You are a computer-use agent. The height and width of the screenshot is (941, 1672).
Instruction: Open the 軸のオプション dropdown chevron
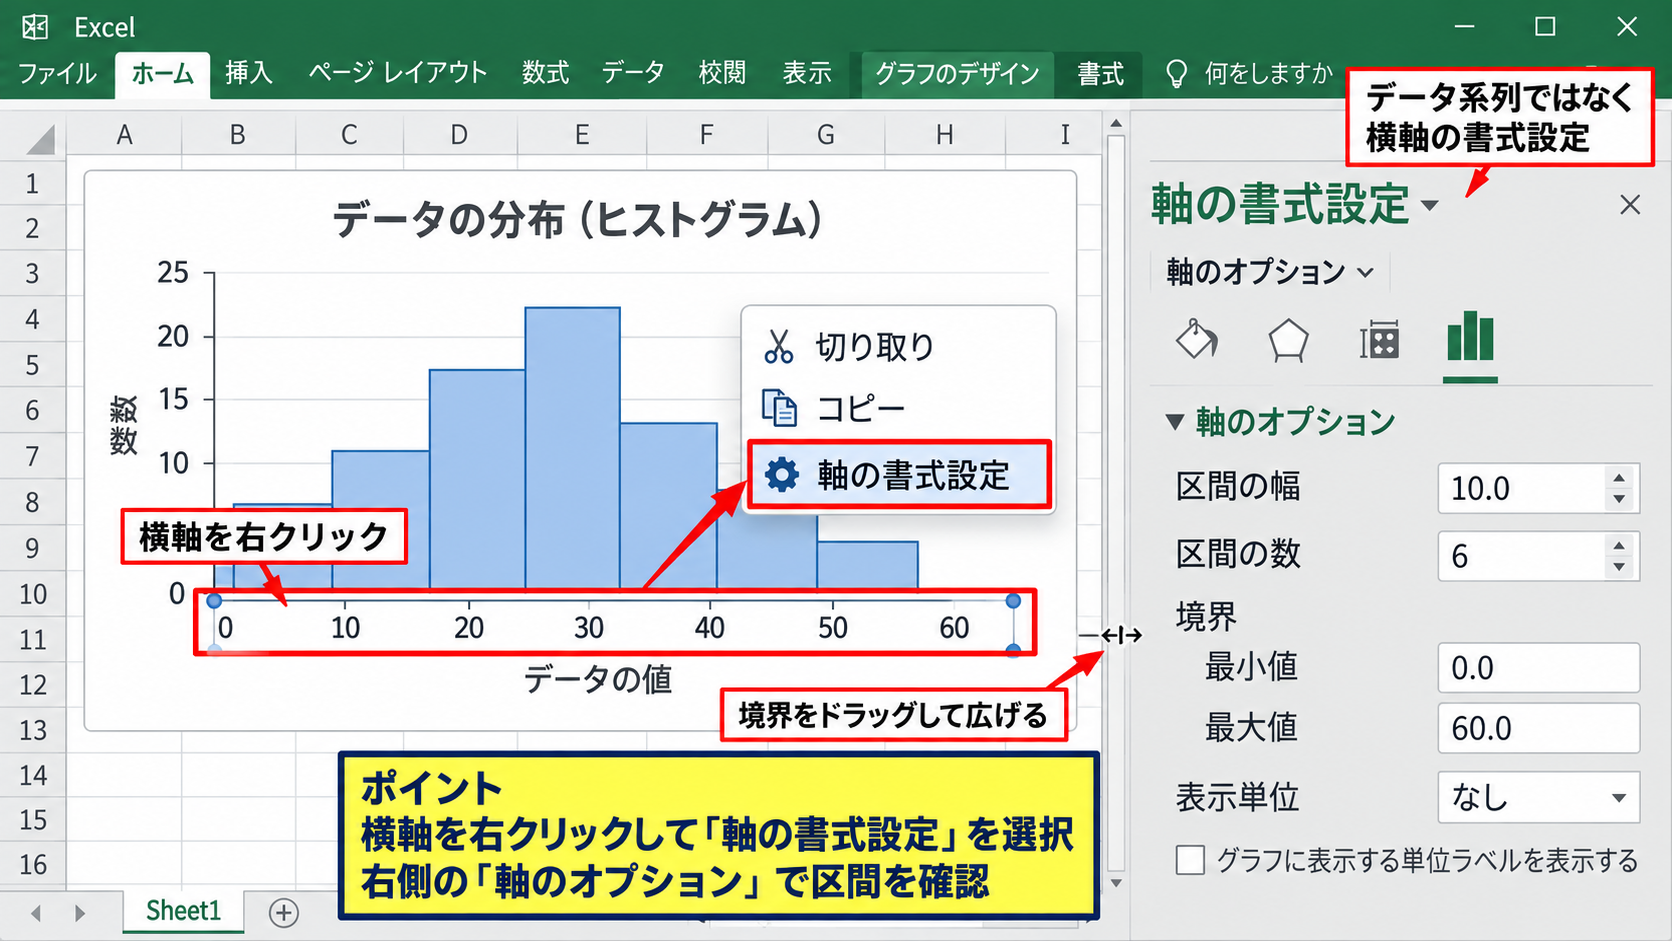[x=1366, y=272]
